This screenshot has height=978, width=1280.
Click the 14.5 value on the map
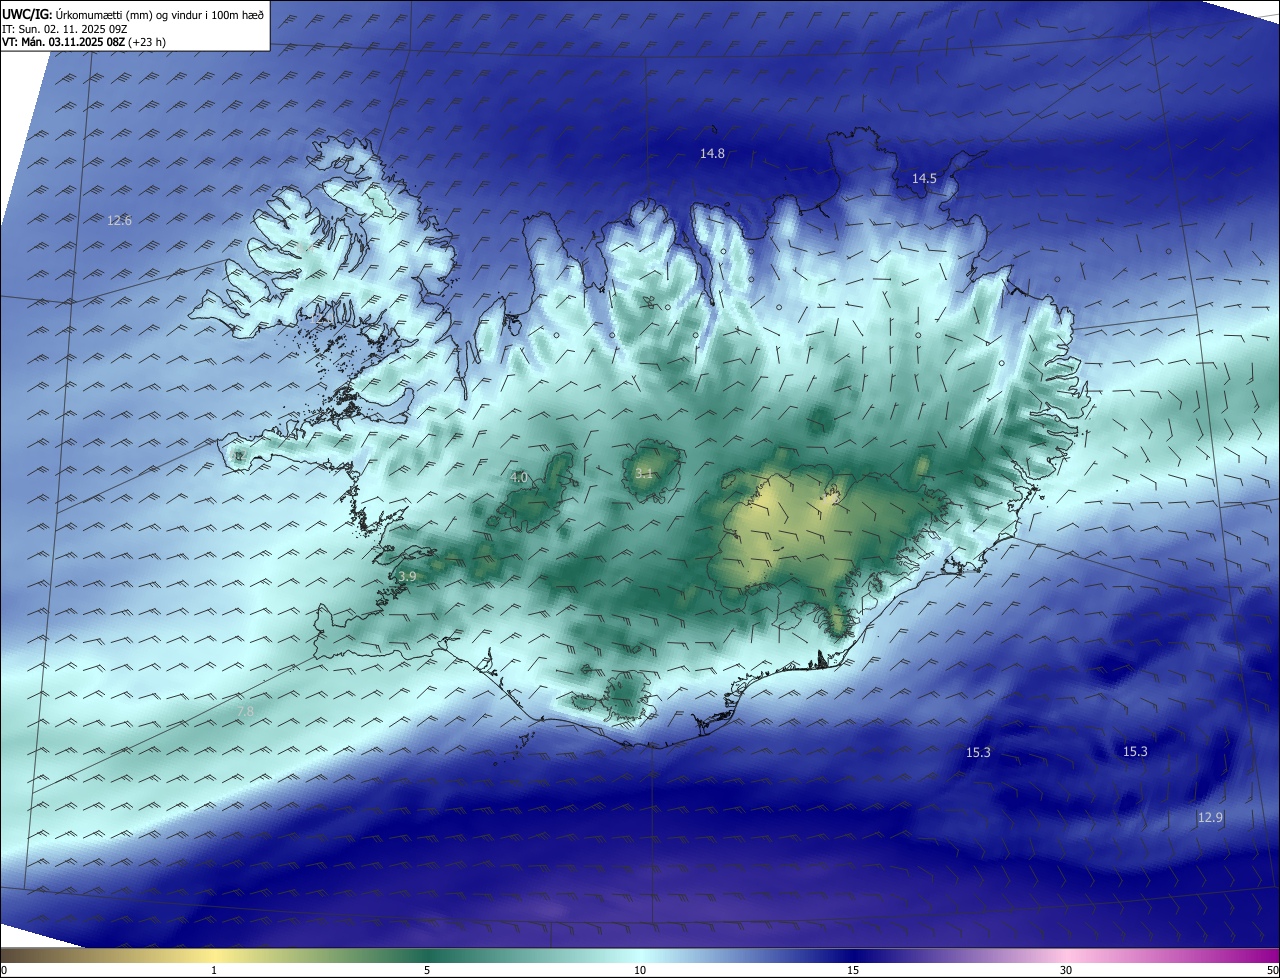click(x=924, y=178)
